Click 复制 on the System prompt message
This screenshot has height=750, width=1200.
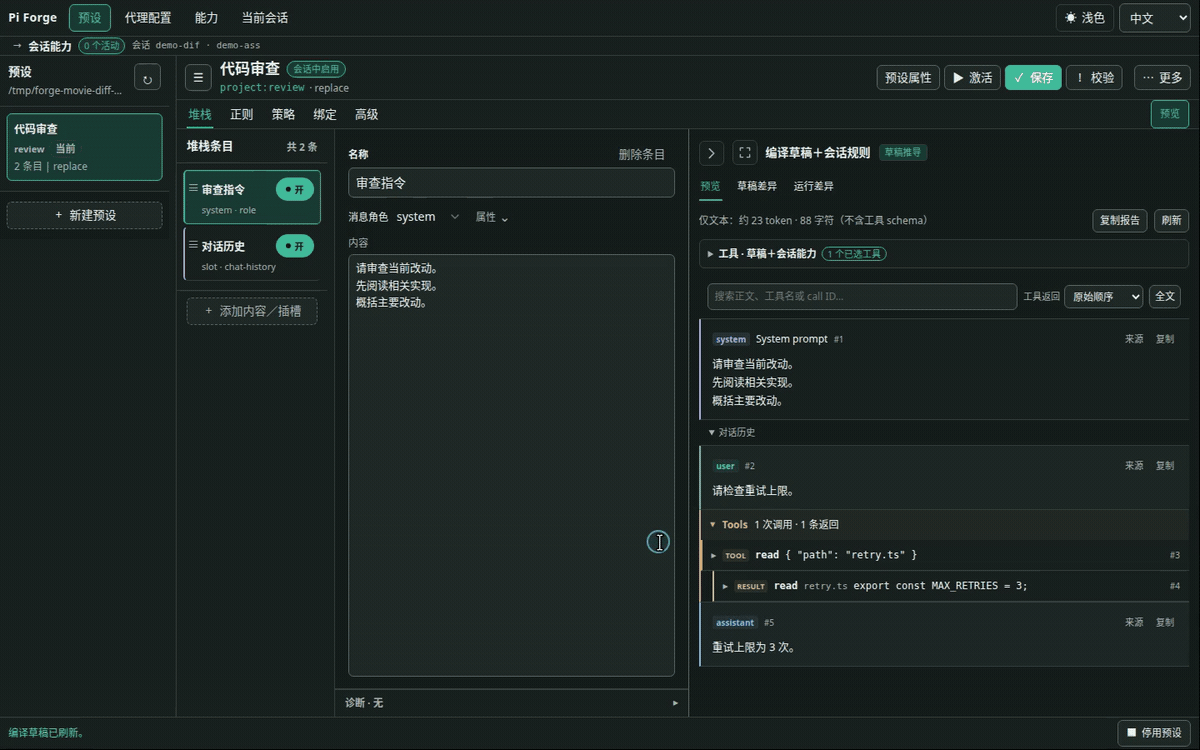point(1165,339)
